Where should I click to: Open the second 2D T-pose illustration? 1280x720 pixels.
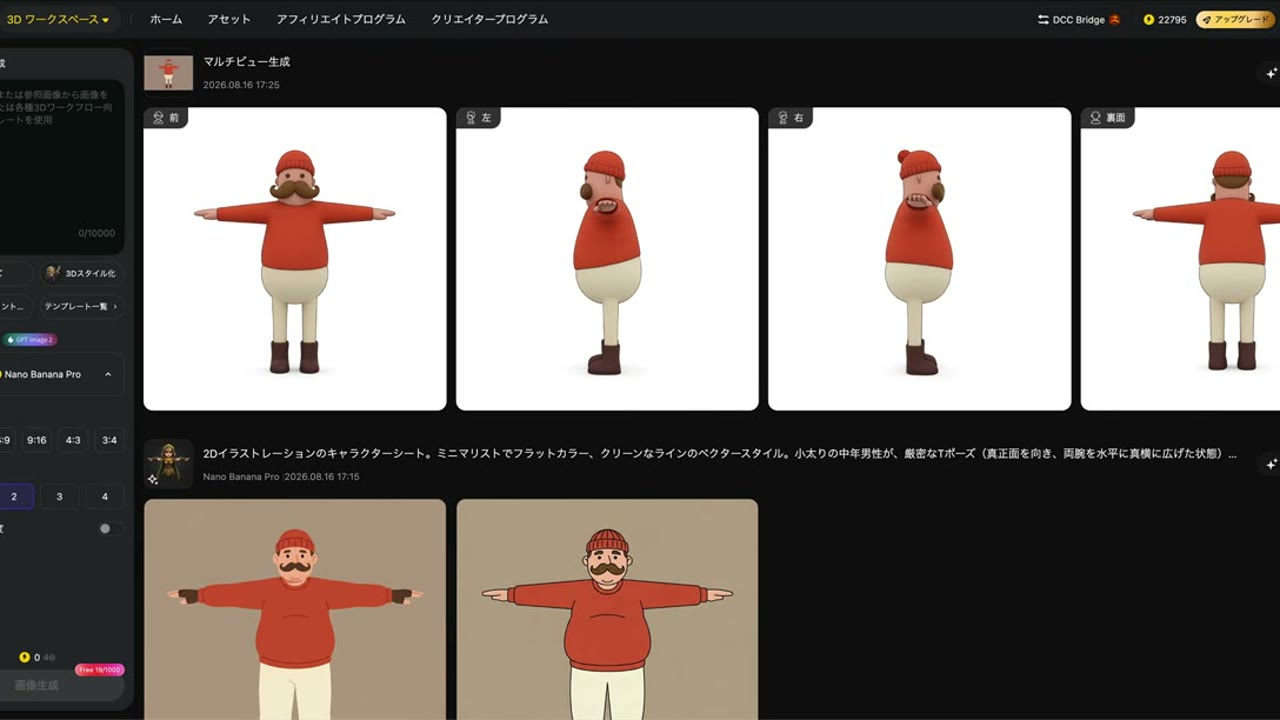(x=607, y=609)
